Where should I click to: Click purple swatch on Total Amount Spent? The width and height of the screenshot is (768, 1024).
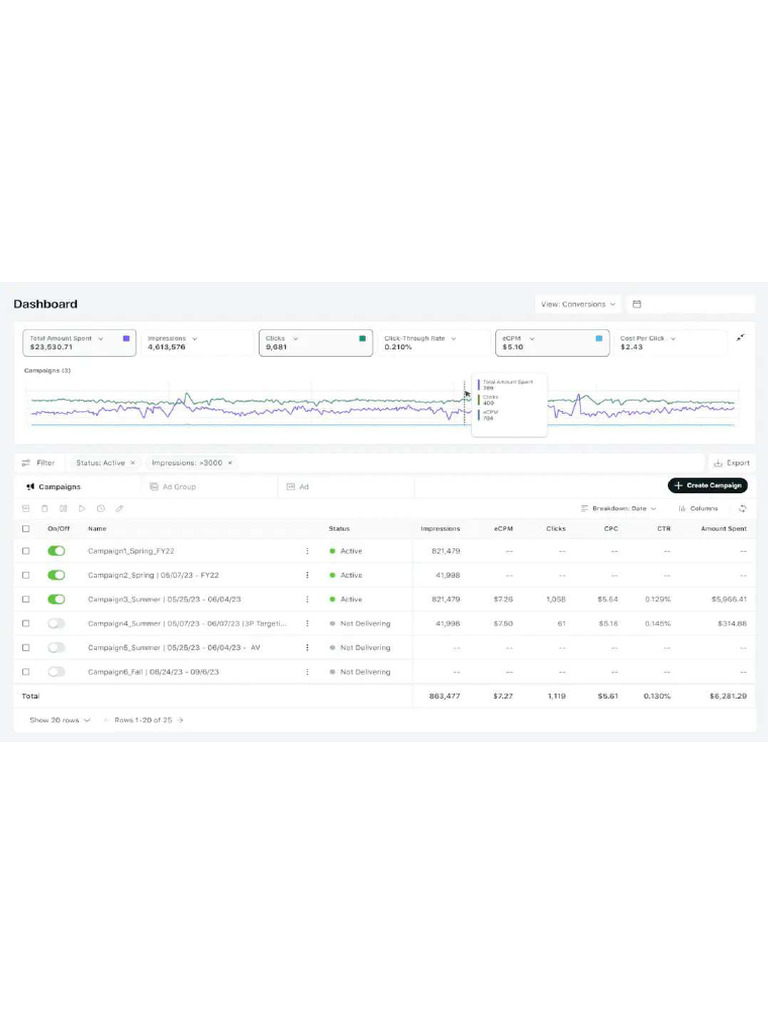(126, 338)
